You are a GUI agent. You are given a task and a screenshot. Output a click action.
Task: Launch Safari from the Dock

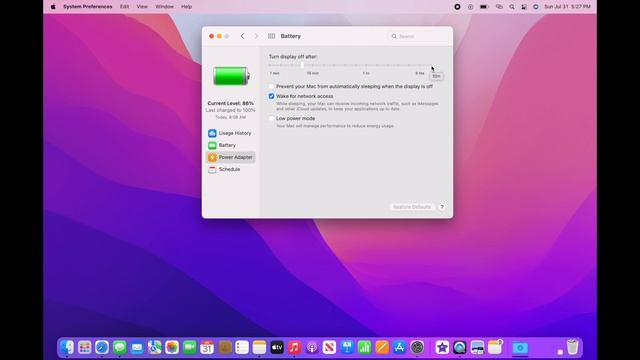[x=102, y=347]
